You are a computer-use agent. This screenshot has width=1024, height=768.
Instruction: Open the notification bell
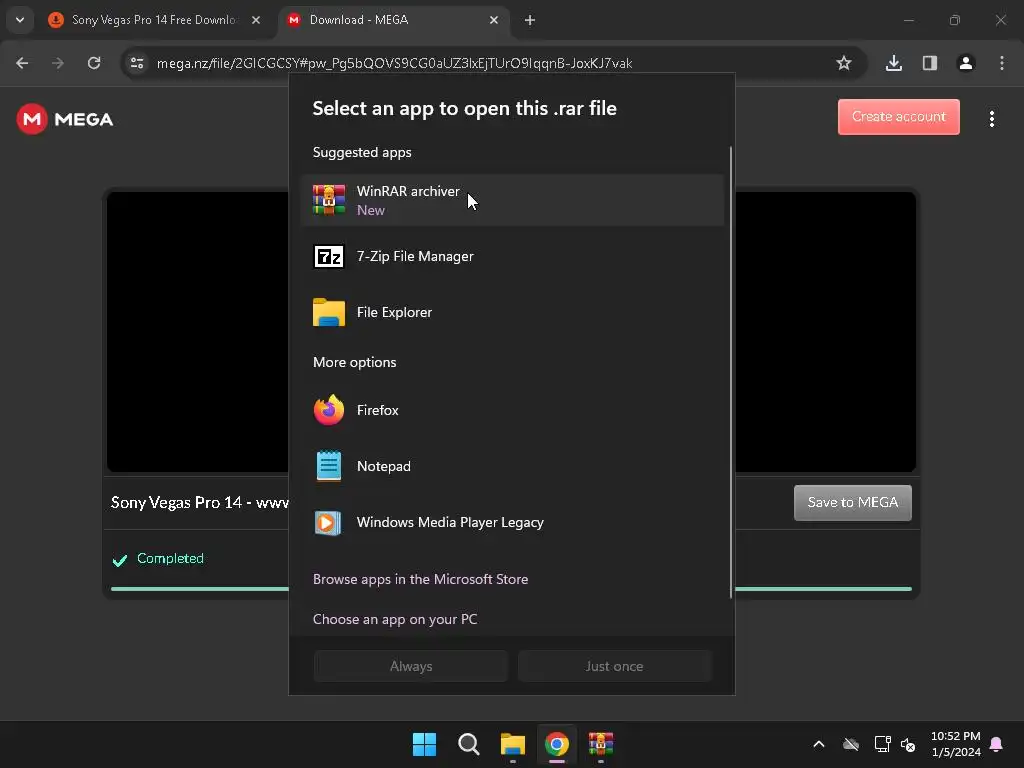997,744
